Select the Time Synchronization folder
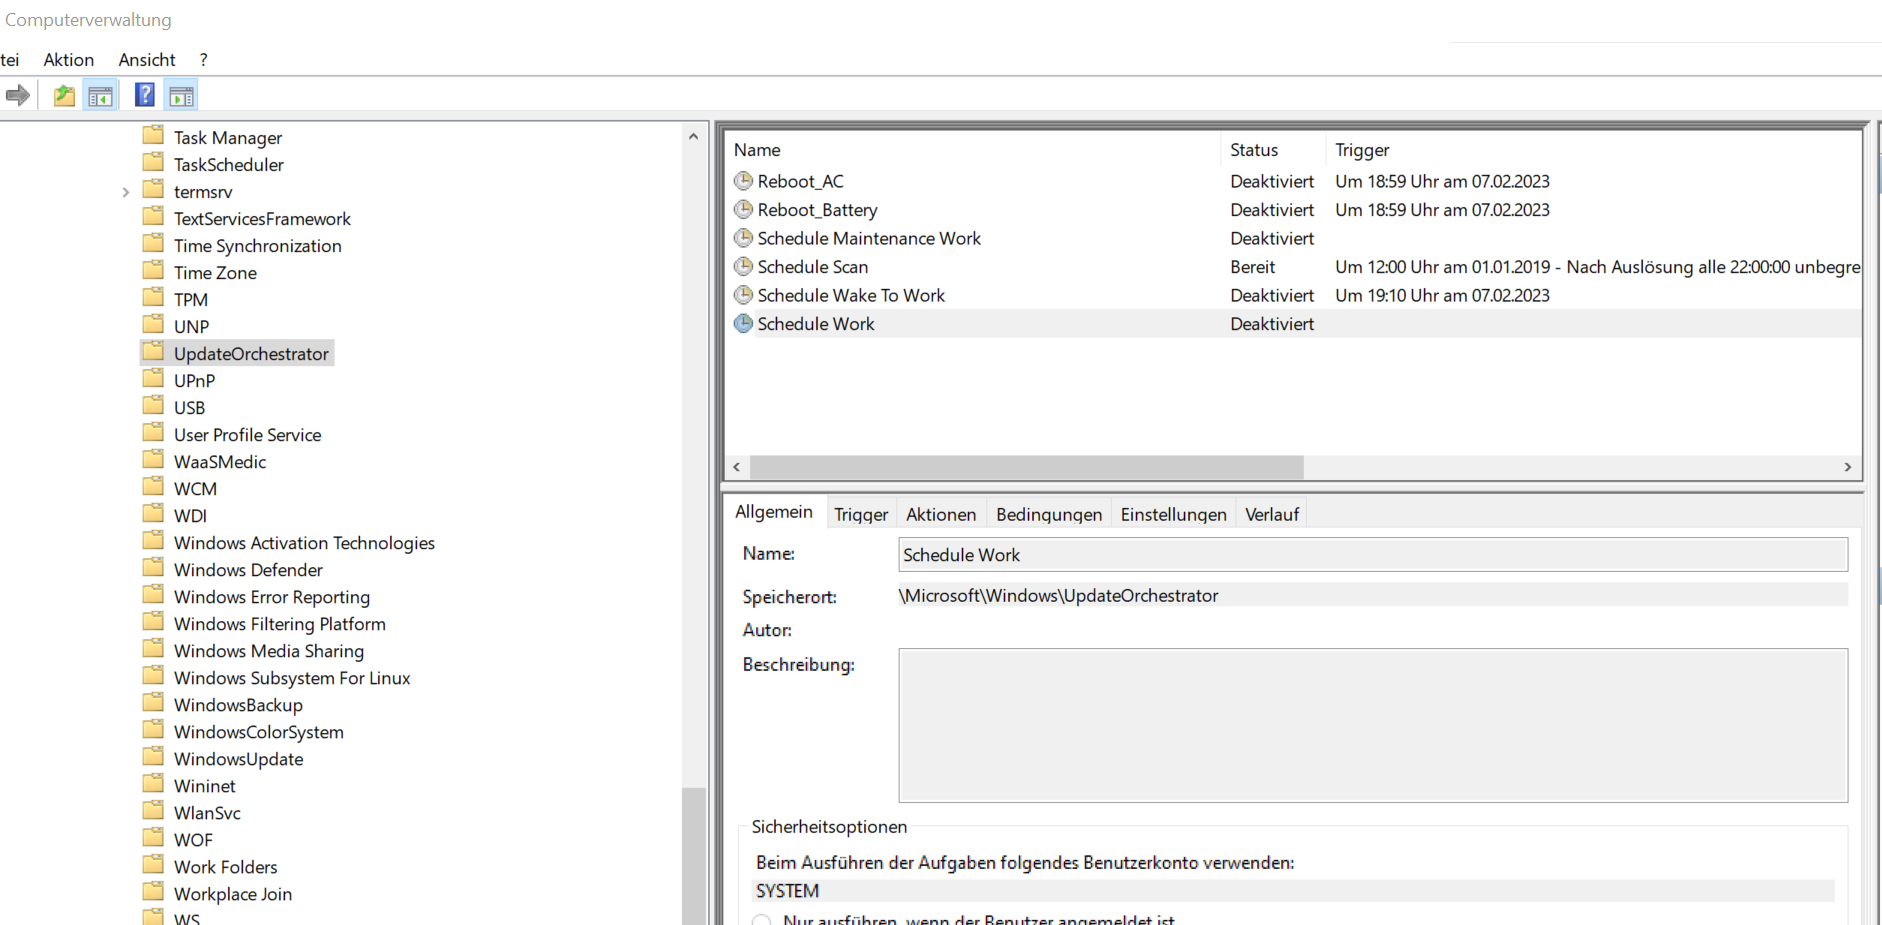 click(258, 246)
